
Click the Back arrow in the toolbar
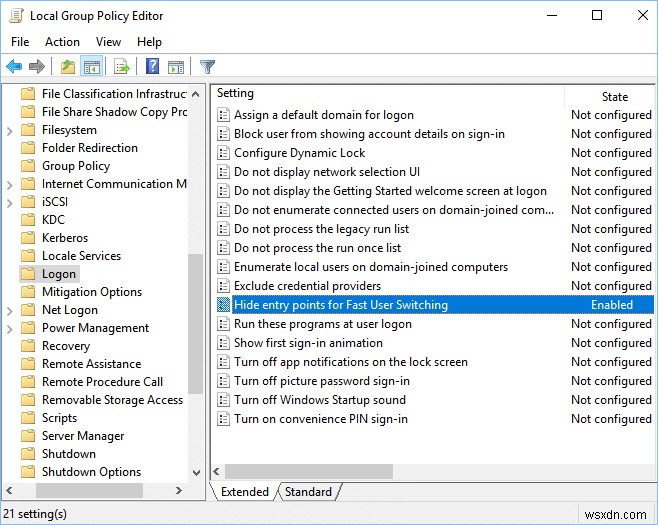[x=14, y=67]
